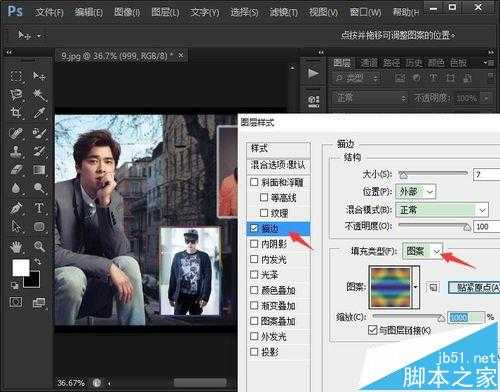This screenshot has width=500, height=392.
Task: Open 位置 dropdown showing 外部
Action: tap(416, 192)
